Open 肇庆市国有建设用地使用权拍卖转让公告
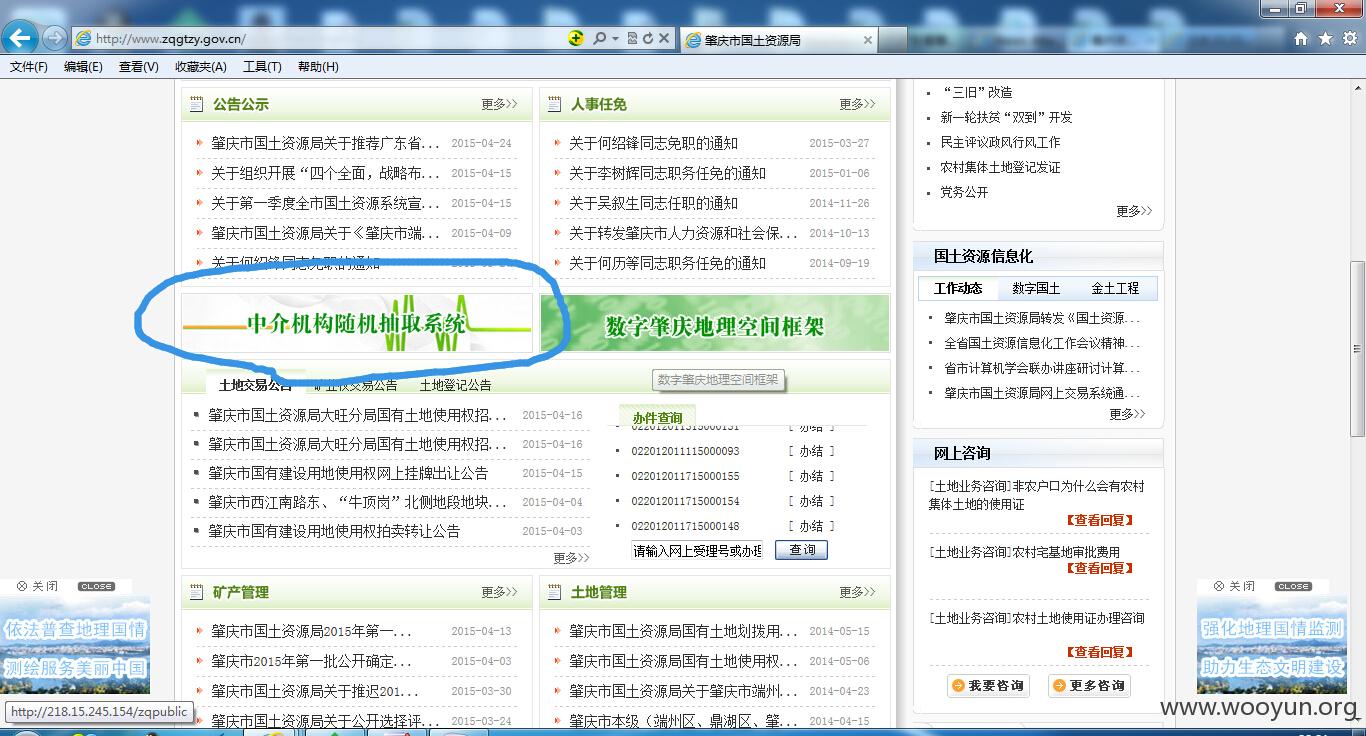This screenshot has height=736, width=1366. [334, 531]
